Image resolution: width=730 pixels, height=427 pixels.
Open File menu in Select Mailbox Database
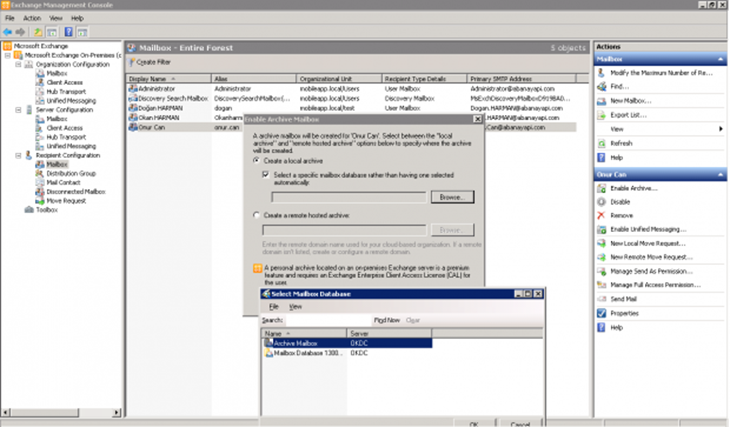click(x=273, y=307)
